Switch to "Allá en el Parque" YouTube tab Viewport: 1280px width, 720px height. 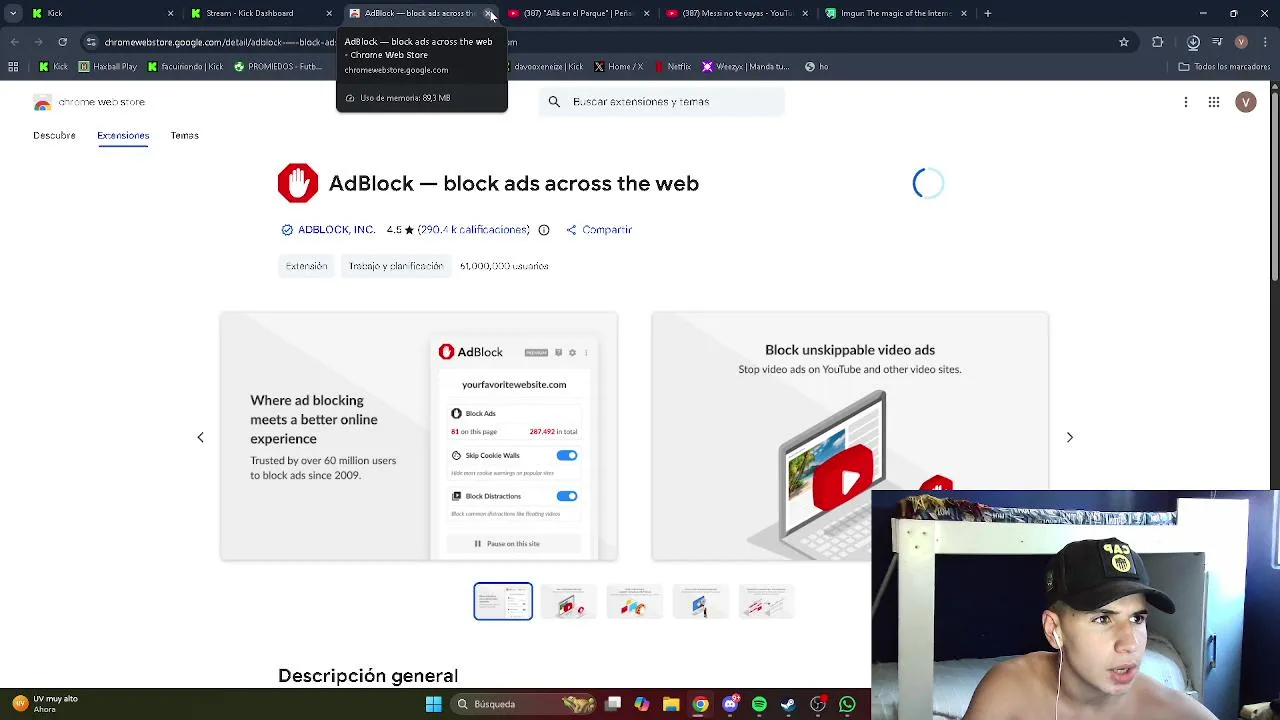577,13
